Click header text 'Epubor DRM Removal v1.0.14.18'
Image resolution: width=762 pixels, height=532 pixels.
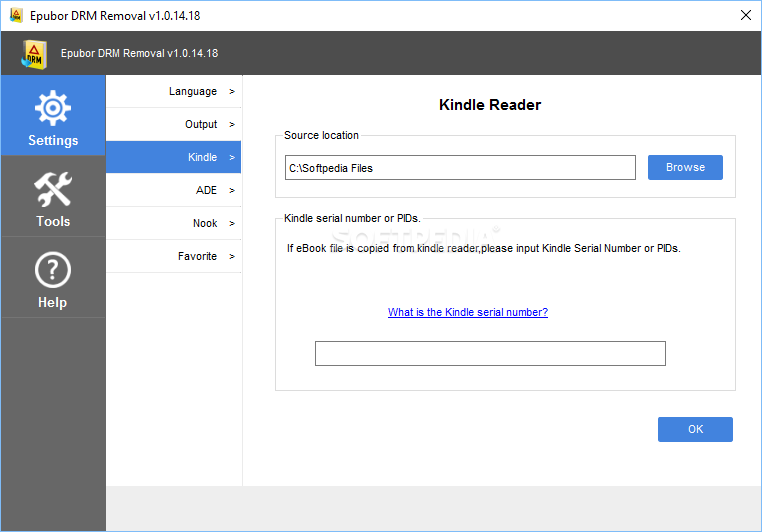pos(139,53)
